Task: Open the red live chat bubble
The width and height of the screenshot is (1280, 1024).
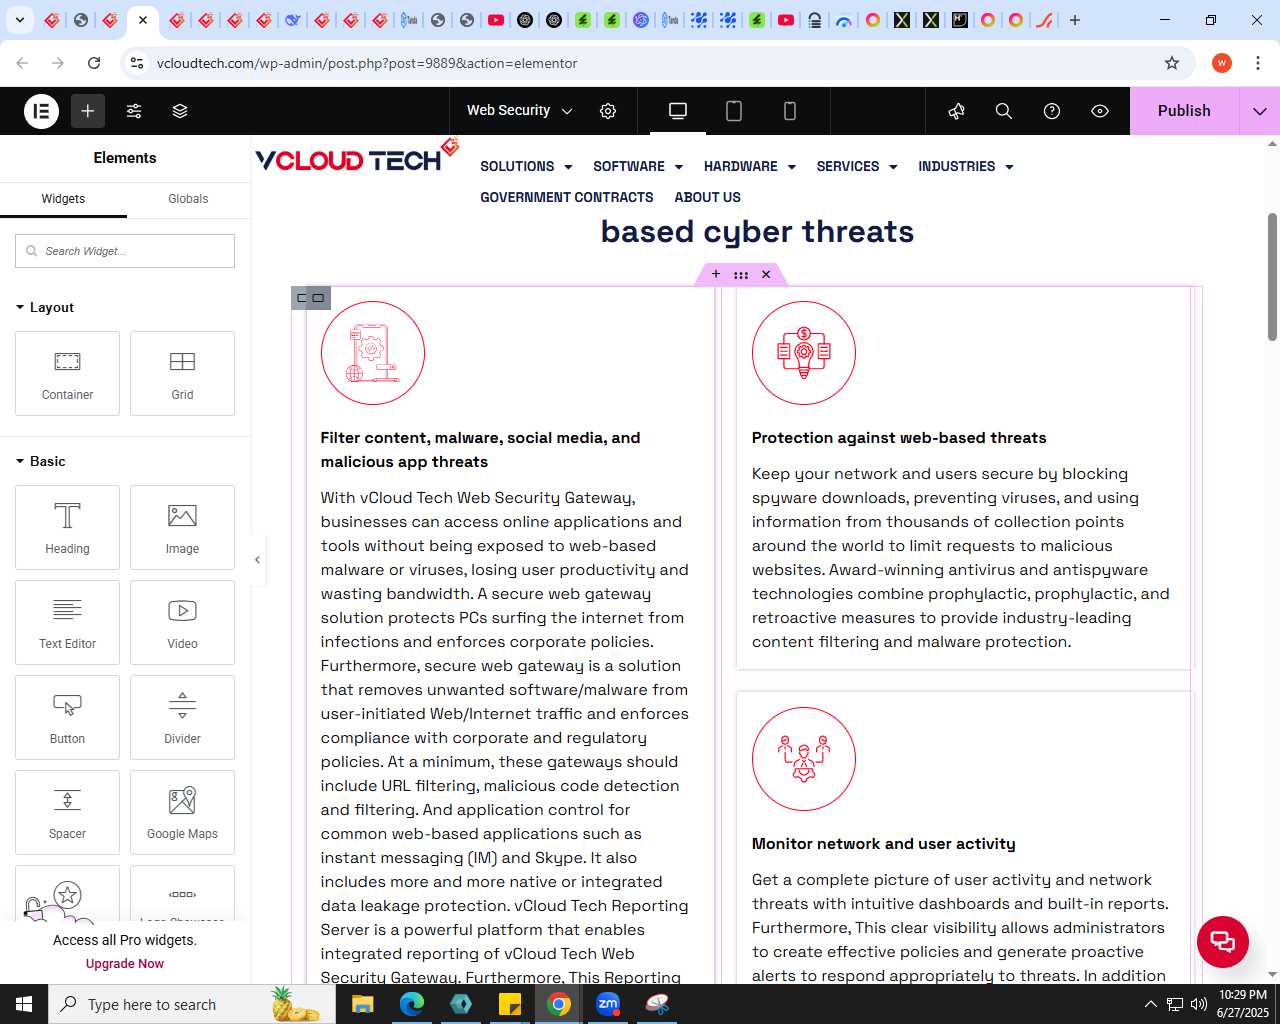Action: [1223, 942]
